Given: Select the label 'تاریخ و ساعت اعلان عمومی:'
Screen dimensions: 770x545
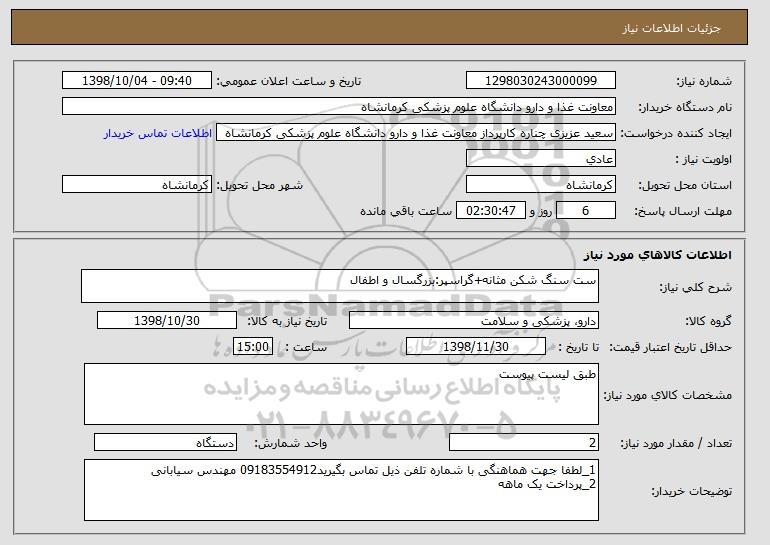Looking at the screenshot, I should tap(289, 82).
